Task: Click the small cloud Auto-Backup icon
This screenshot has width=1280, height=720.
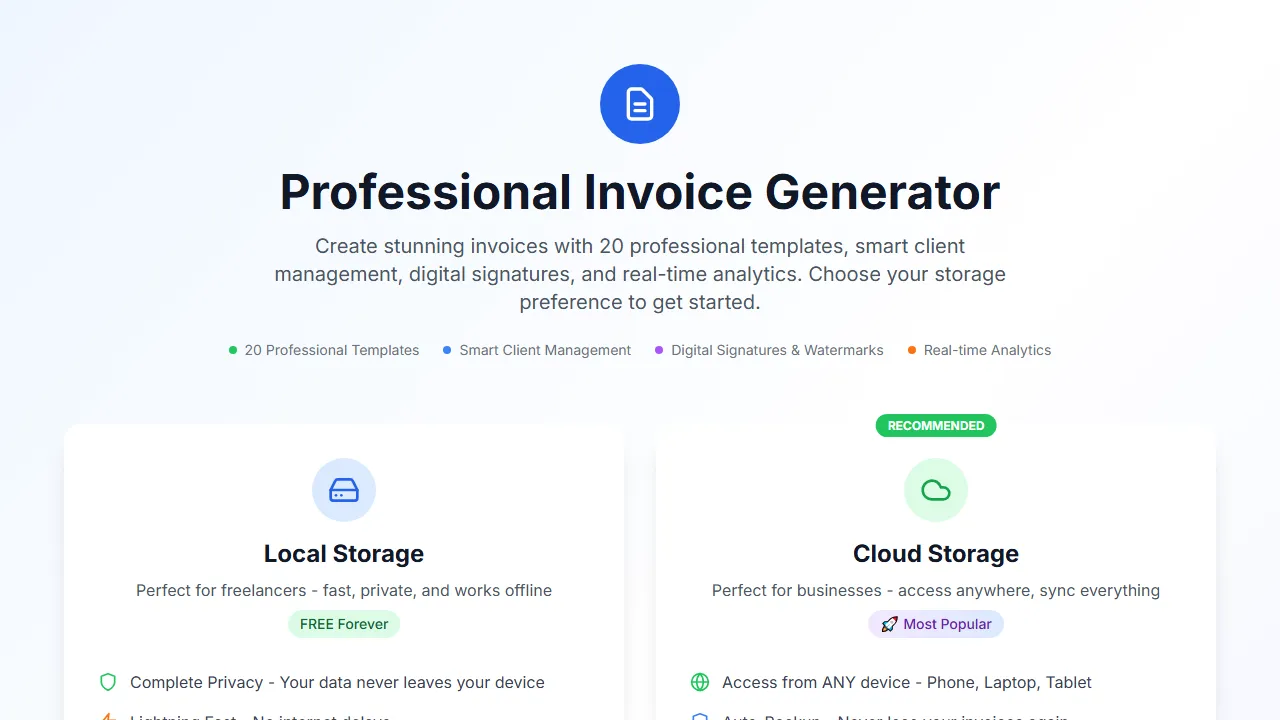Action: coord(700,716)
